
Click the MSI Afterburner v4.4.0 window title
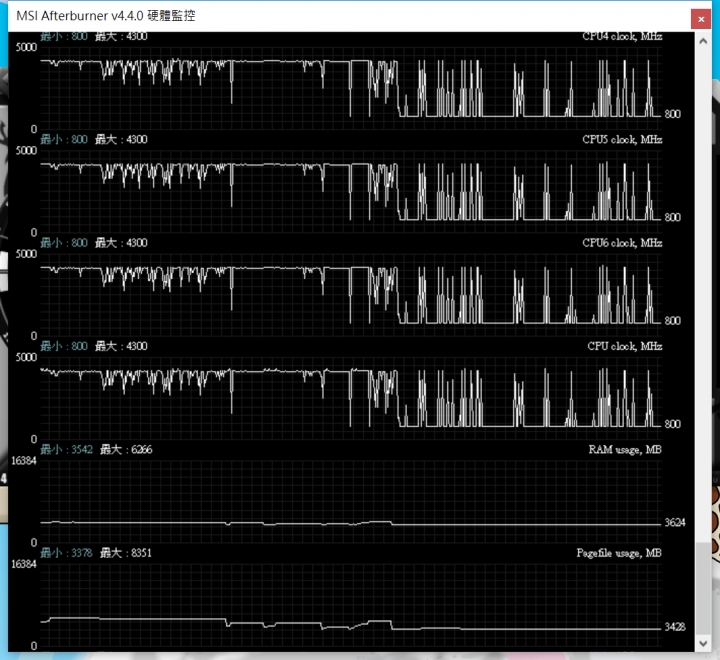coord(106,16)
